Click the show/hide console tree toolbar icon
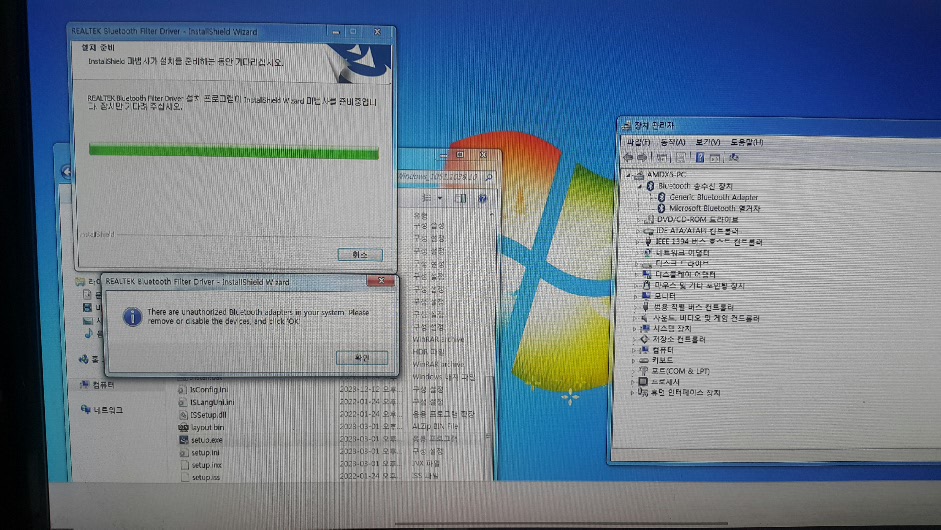The width and height of the screenshot is (941, 530). (662, 157)
